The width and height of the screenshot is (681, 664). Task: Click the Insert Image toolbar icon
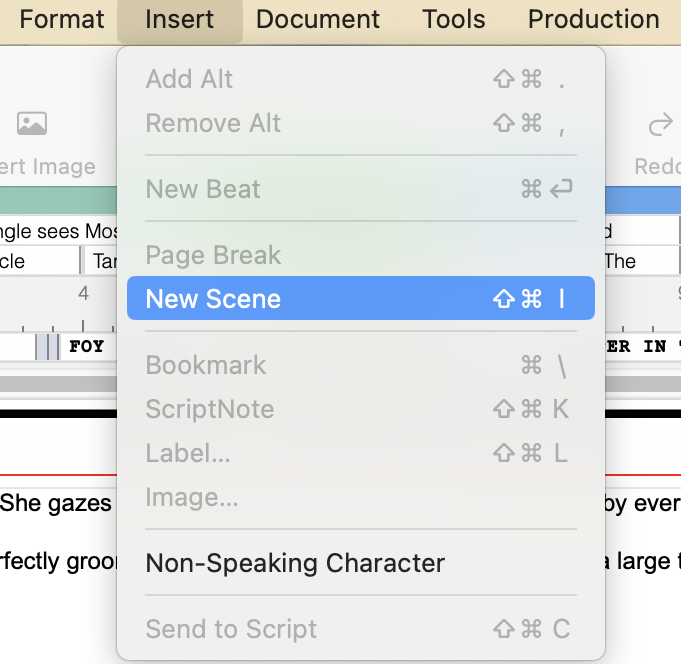32,124
